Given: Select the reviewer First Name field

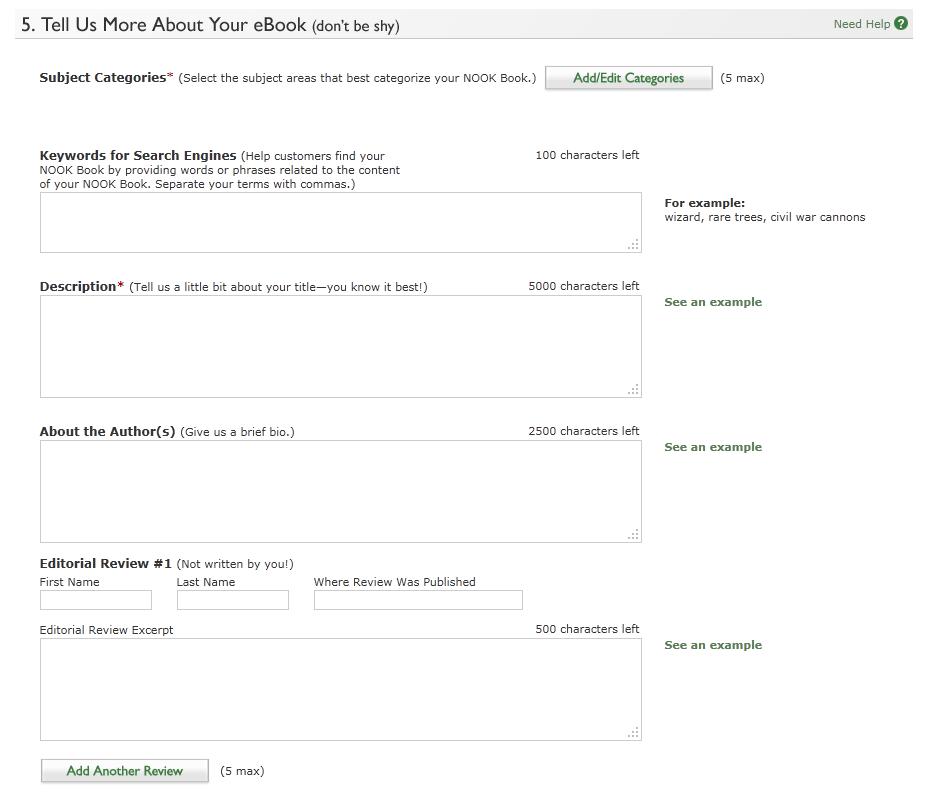Looking at the screenshot, I should tap(96, 600).
